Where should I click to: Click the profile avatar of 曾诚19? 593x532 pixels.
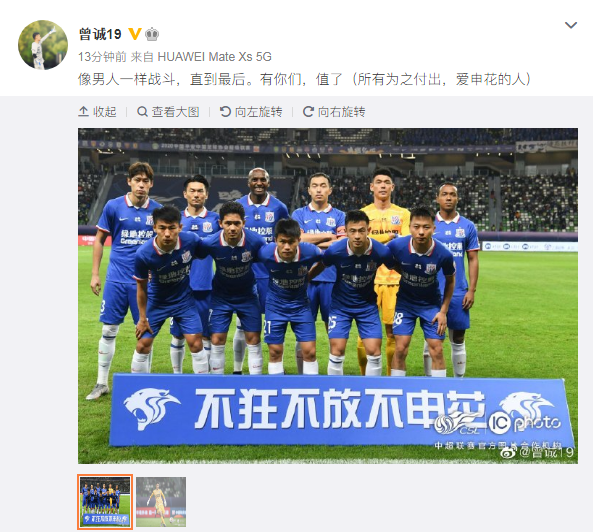43,45
